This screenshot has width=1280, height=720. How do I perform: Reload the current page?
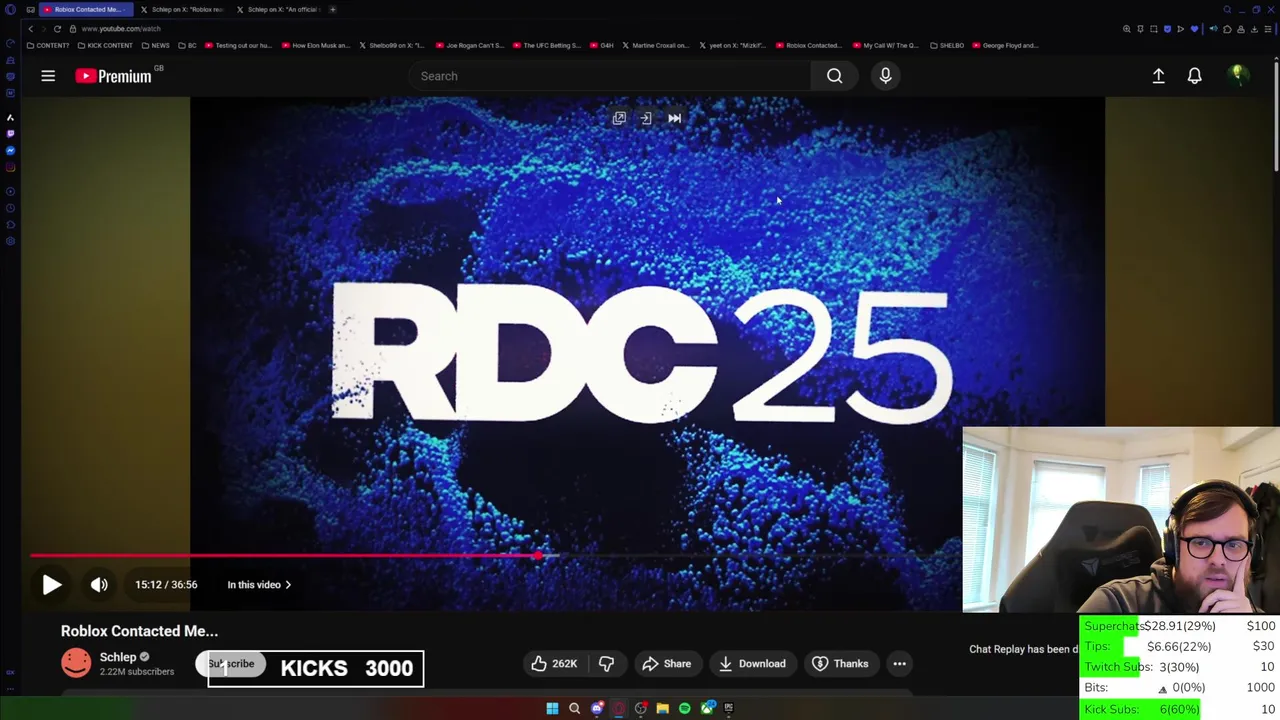[x=57, y=29]
